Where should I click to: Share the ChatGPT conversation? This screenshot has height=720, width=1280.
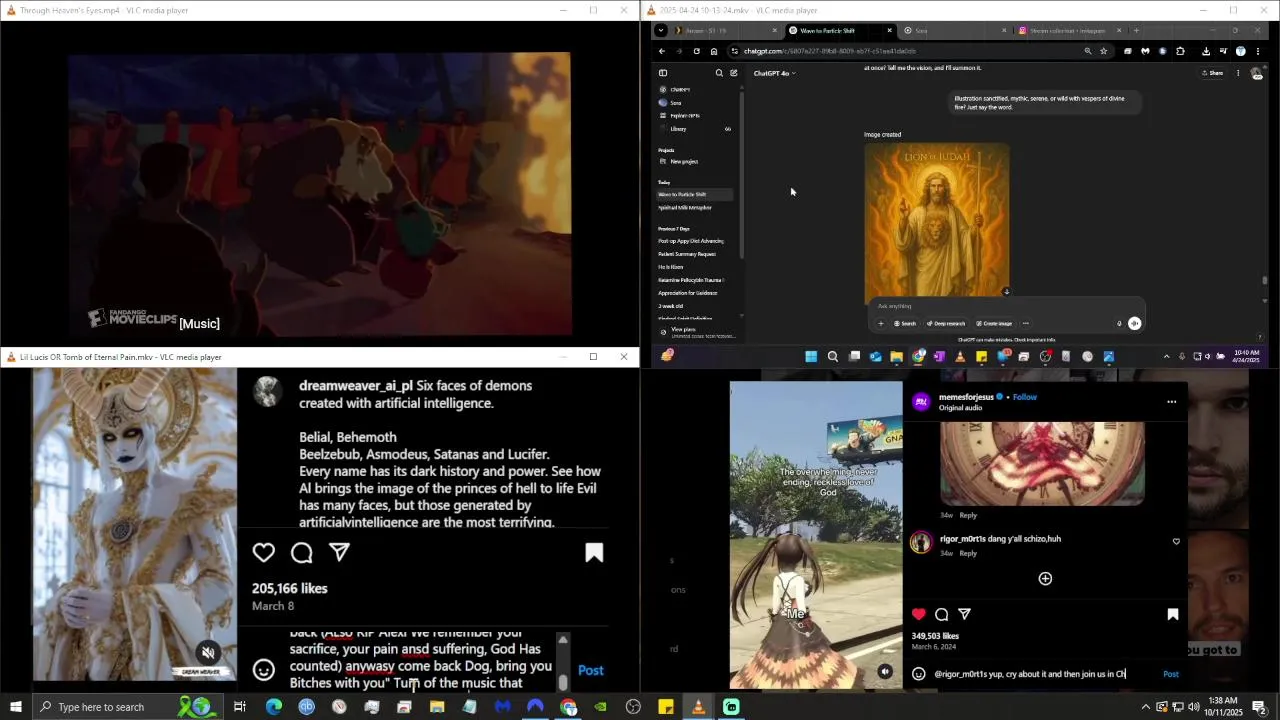click(x=1212, y=73)
